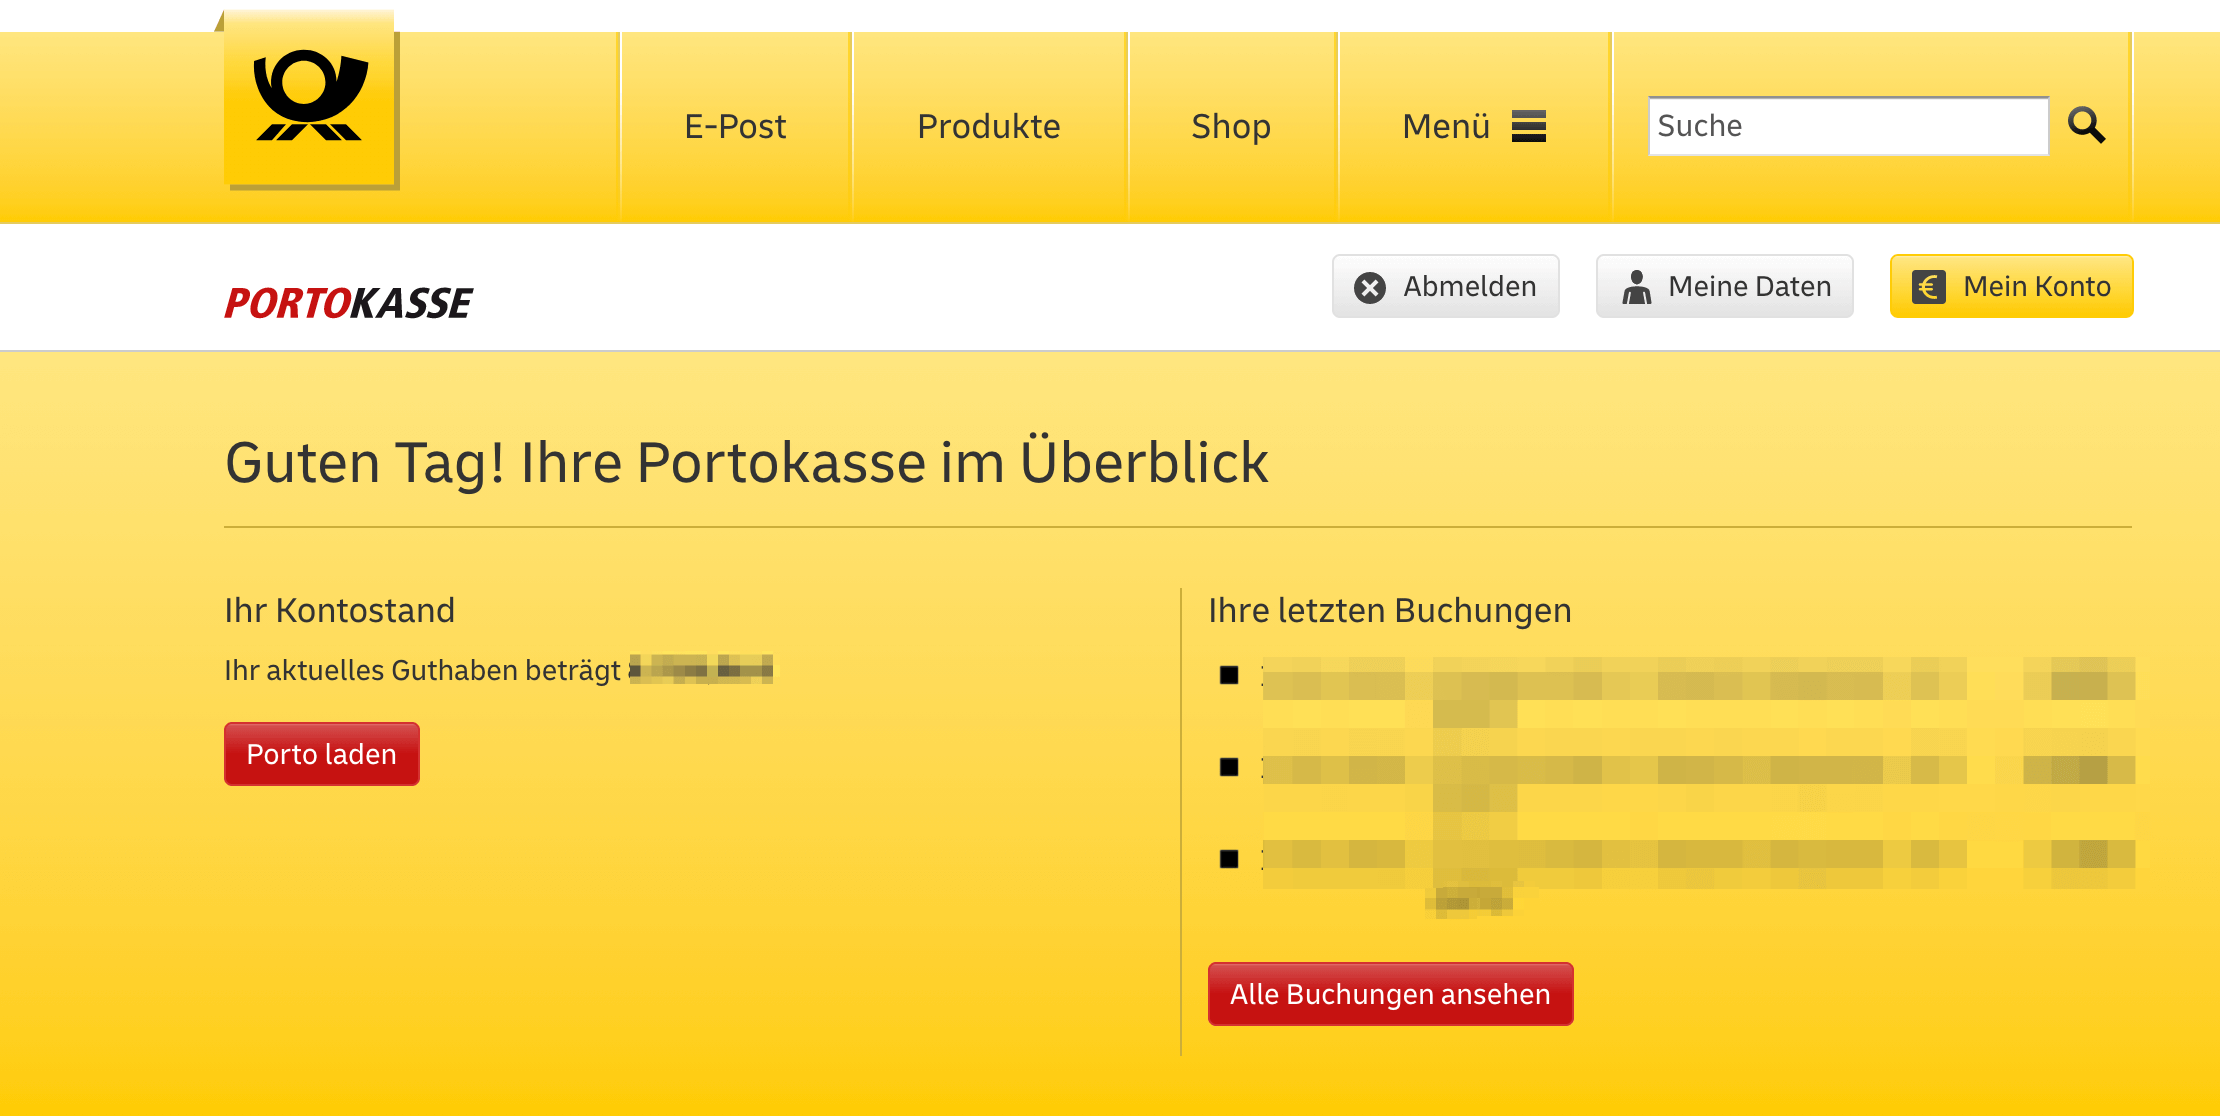2220x1120 pixels.
Task: Click the PORTOKASSE brand logo
Action: [348, 303]
